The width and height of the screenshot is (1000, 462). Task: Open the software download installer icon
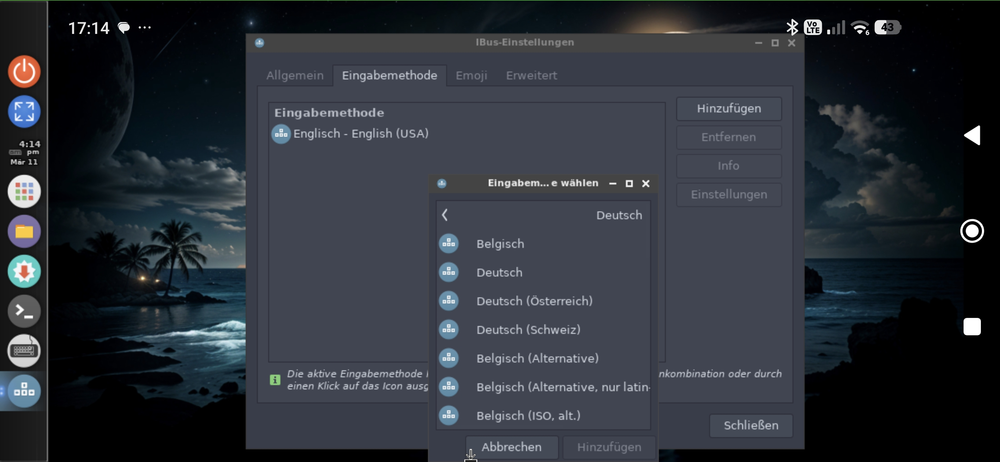24,271
